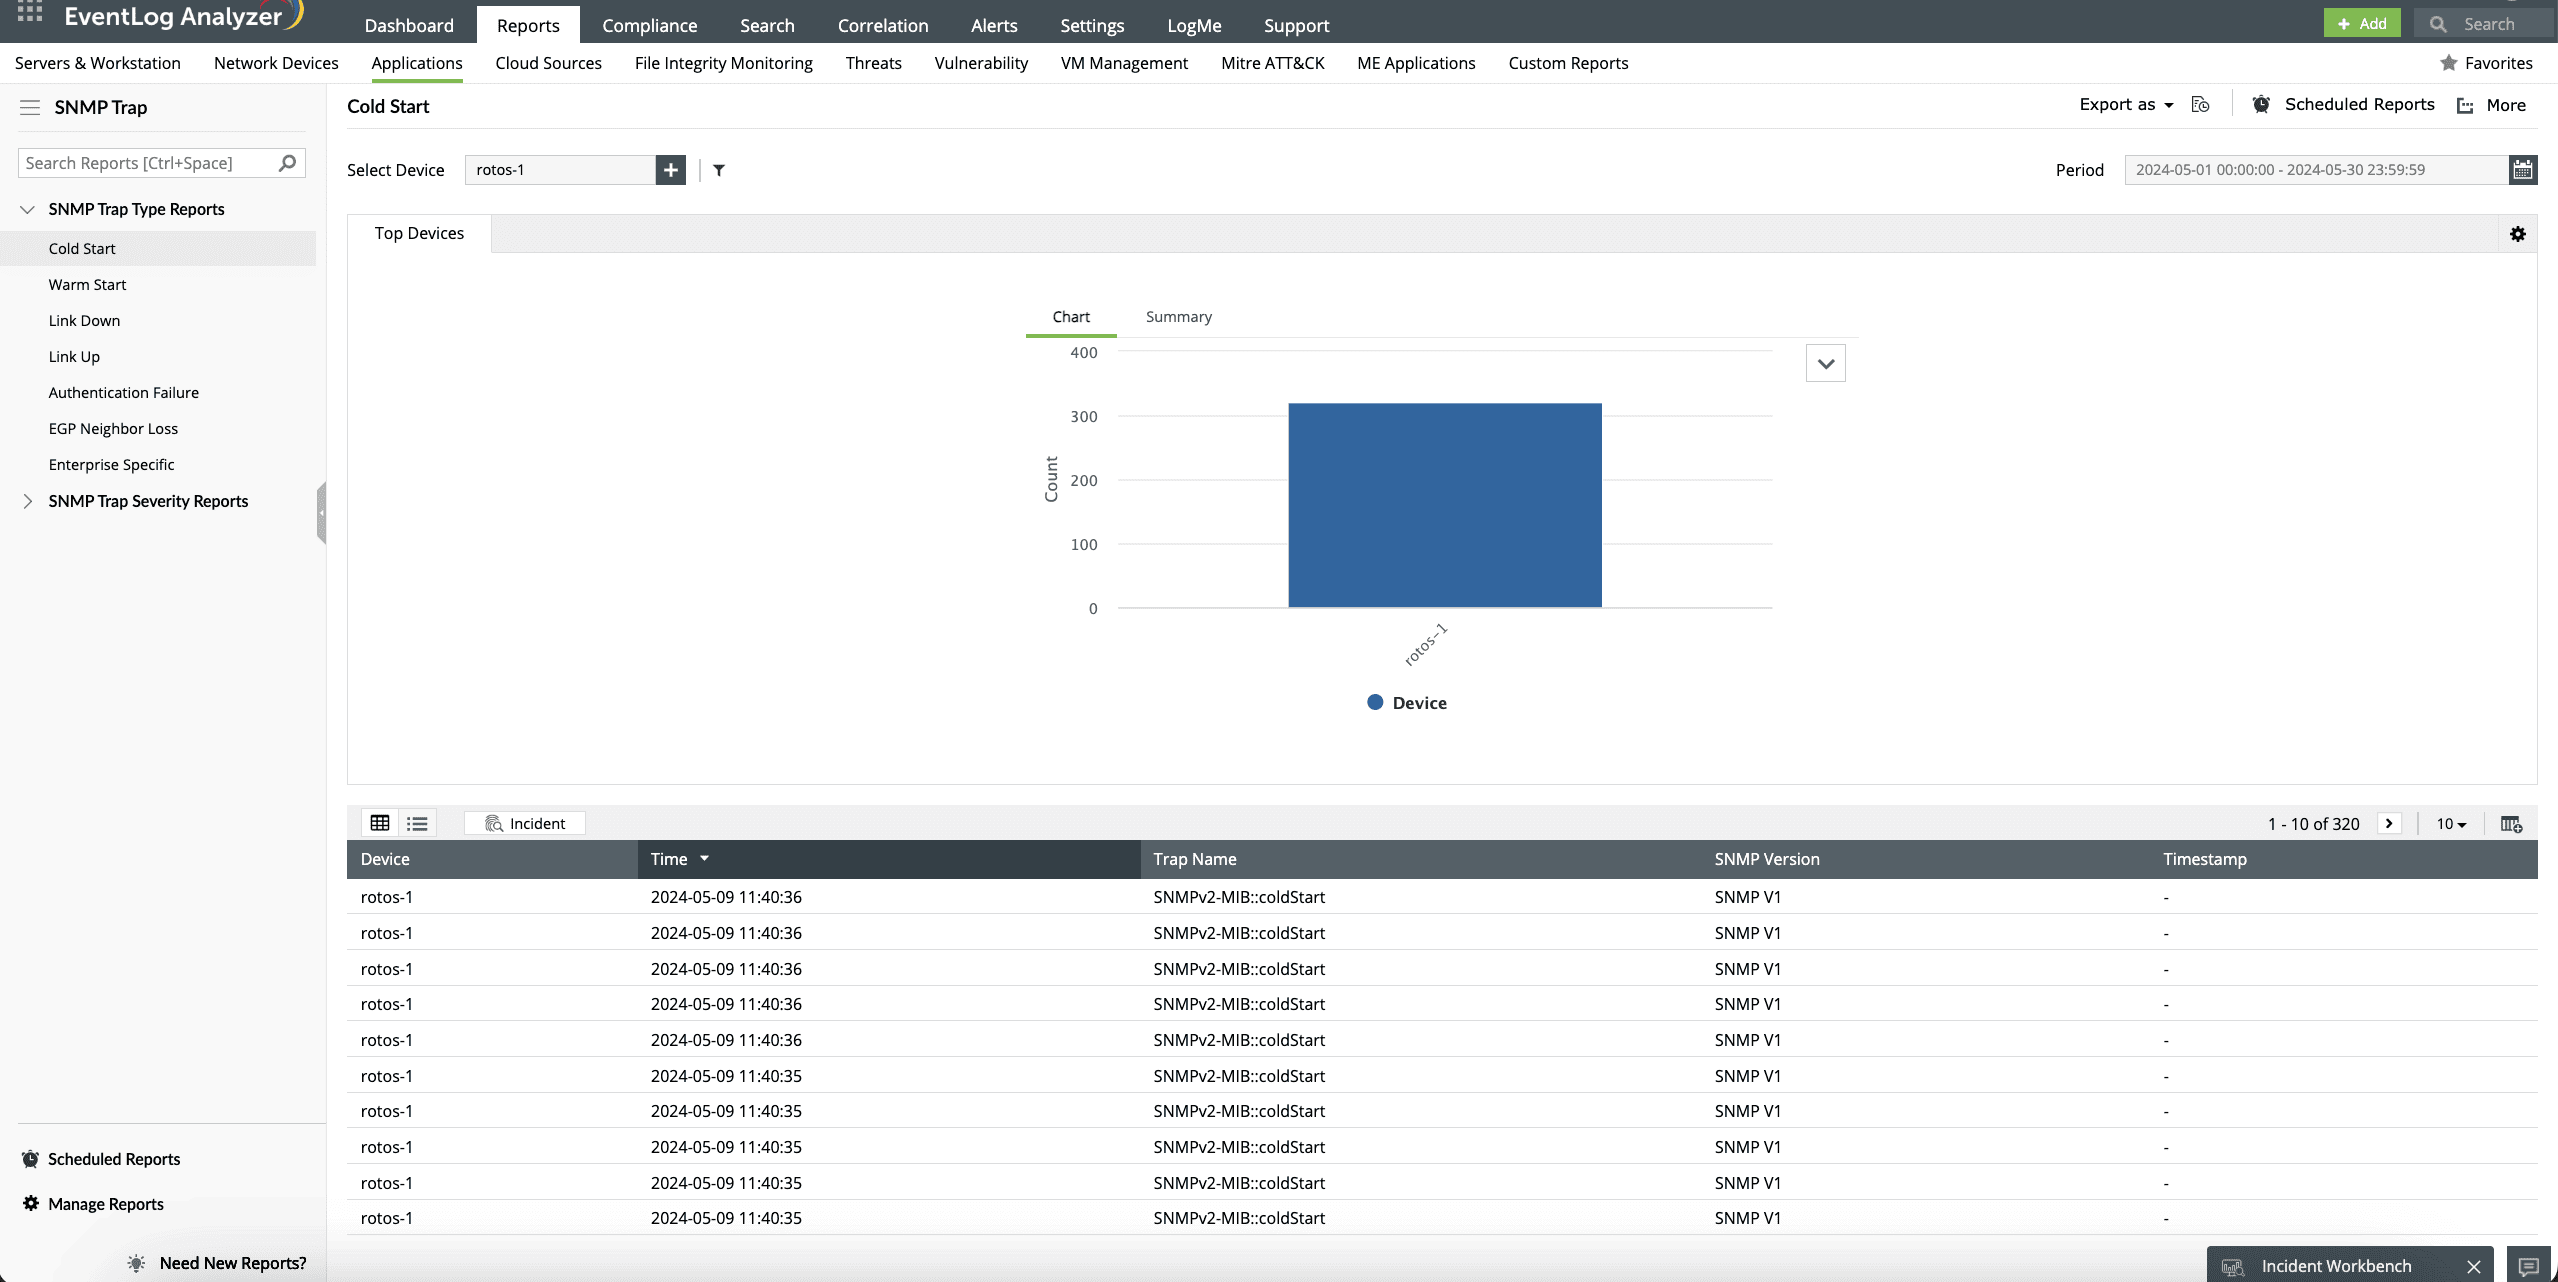Click the plus icon to add device
The width and height of the screenshot is (2558, 1282).
click(670, 170)
